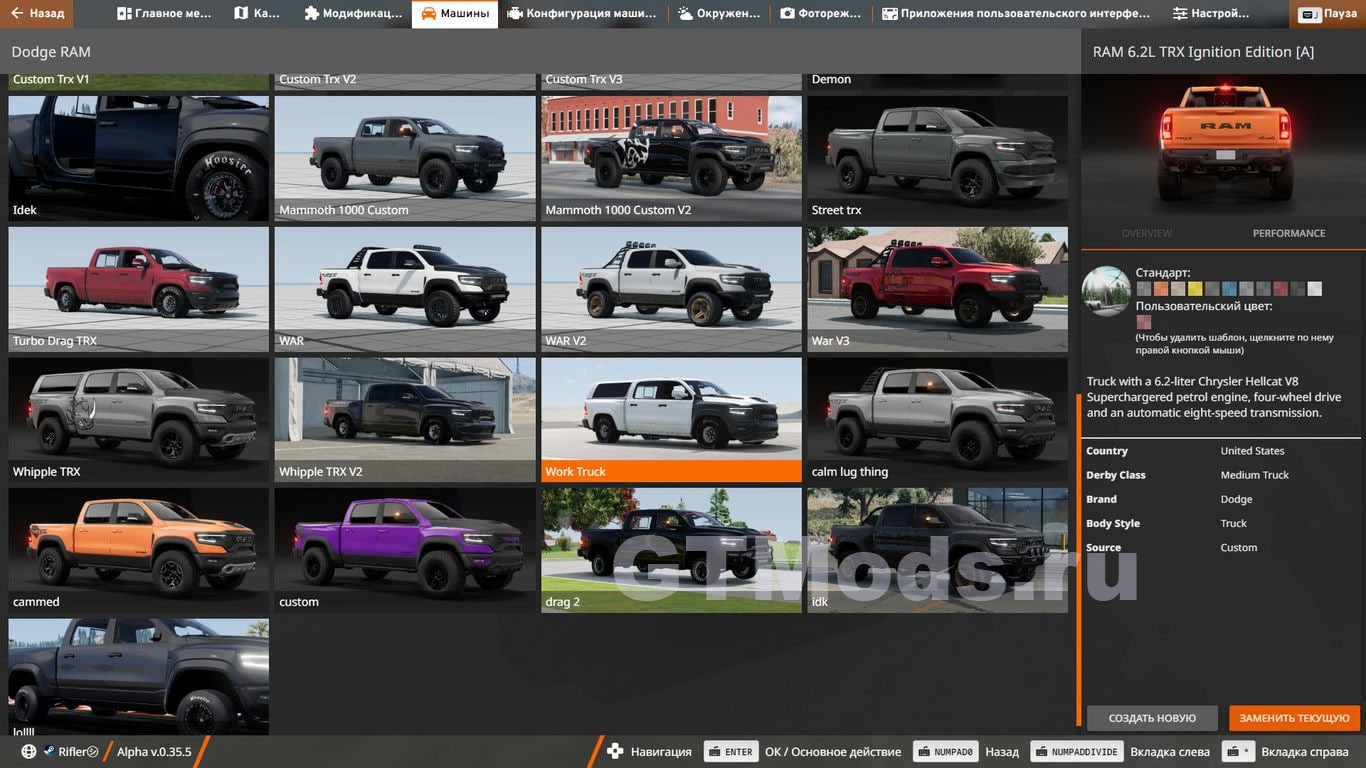1366x768 pixels.
Task: Select the Custom Trx V1 label
Action: [51, 79]
